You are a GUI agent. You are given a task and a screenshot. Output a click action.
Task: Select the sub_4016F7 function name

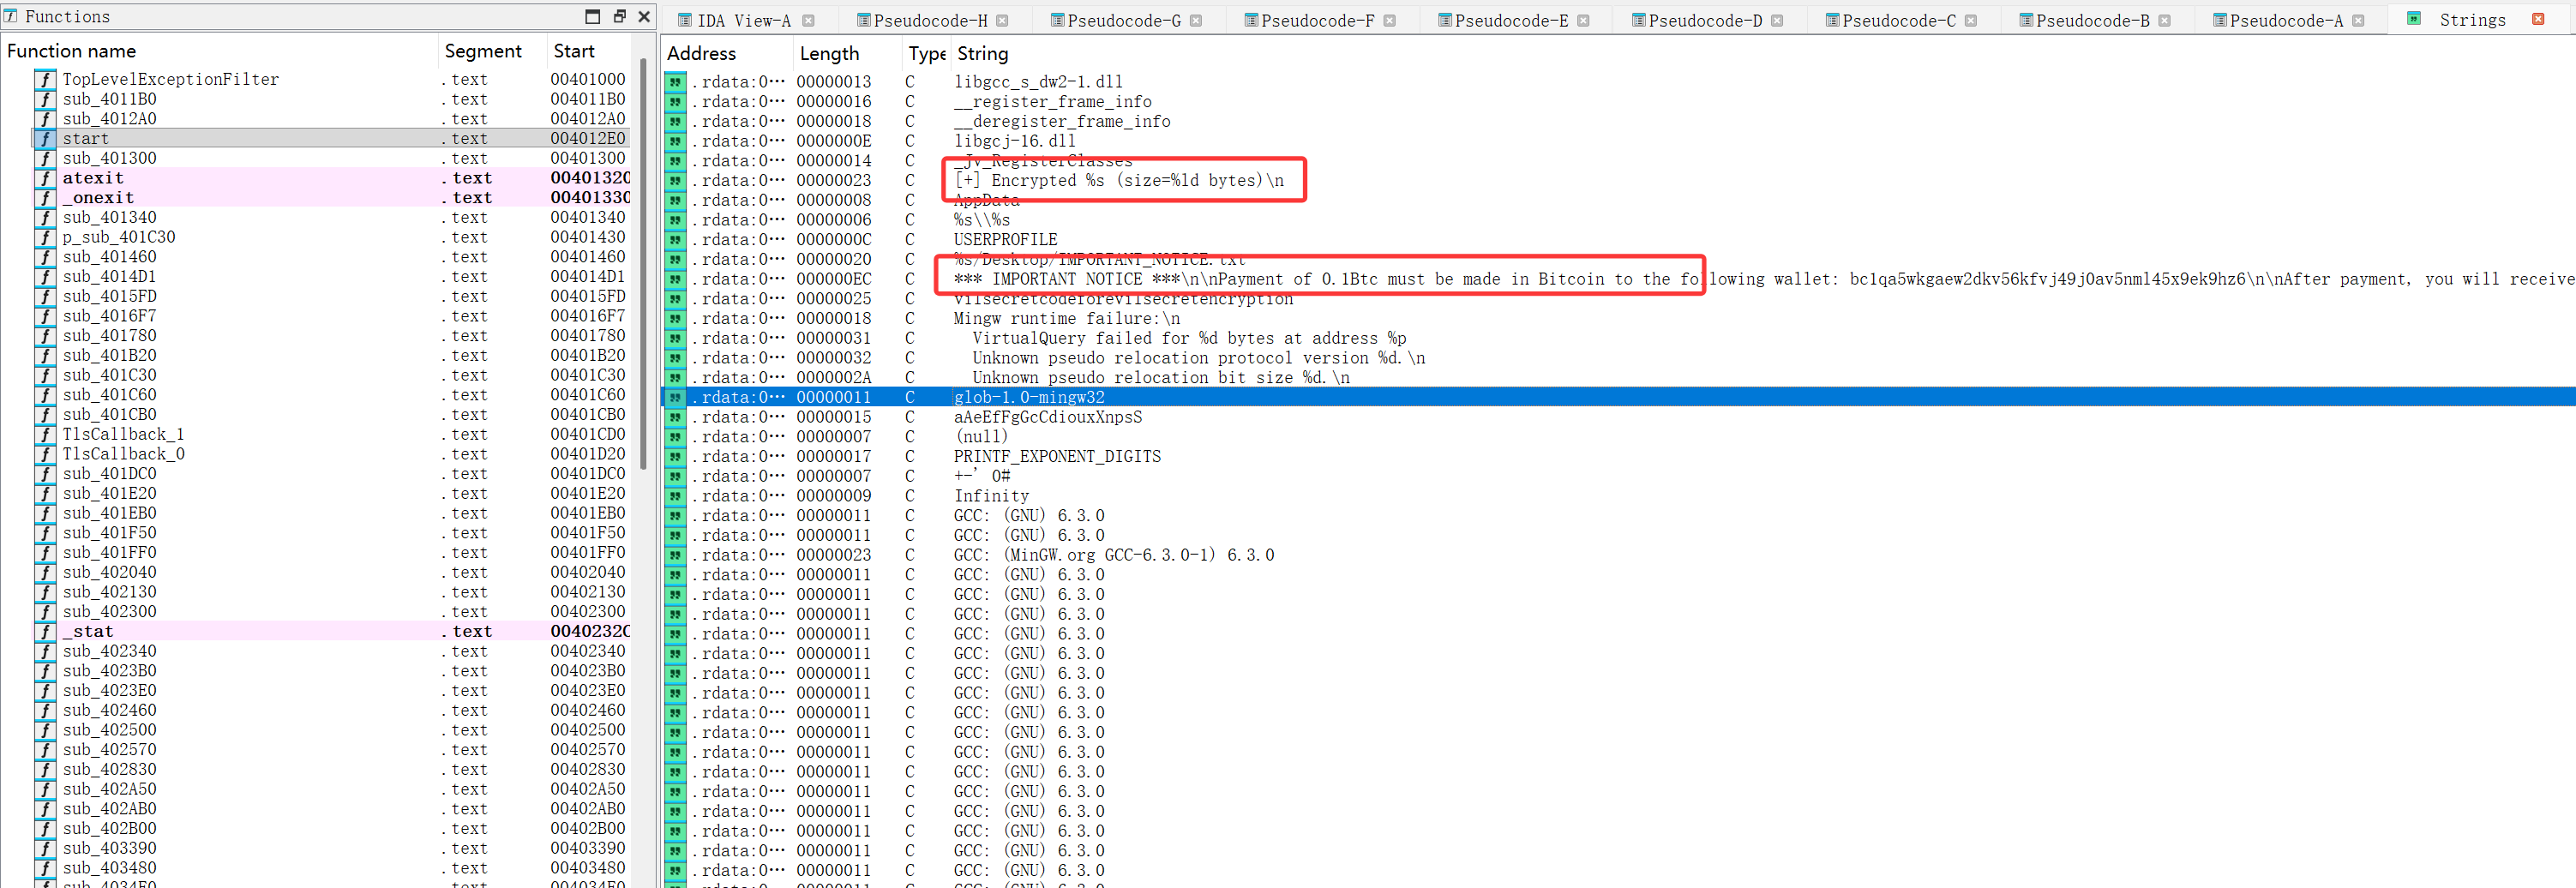point(110,316)
